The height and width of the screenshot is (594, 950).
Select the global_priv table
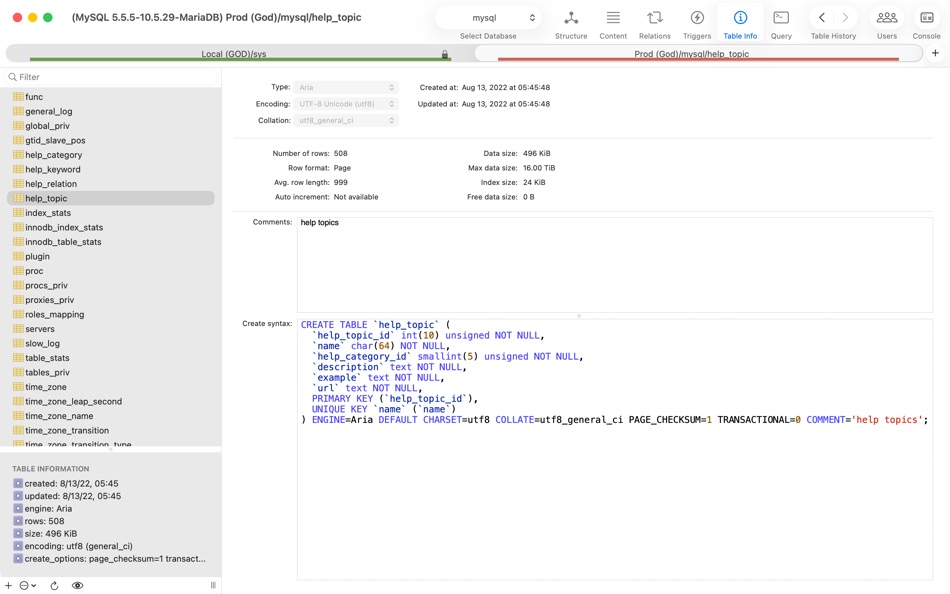[x=110, y=125]
